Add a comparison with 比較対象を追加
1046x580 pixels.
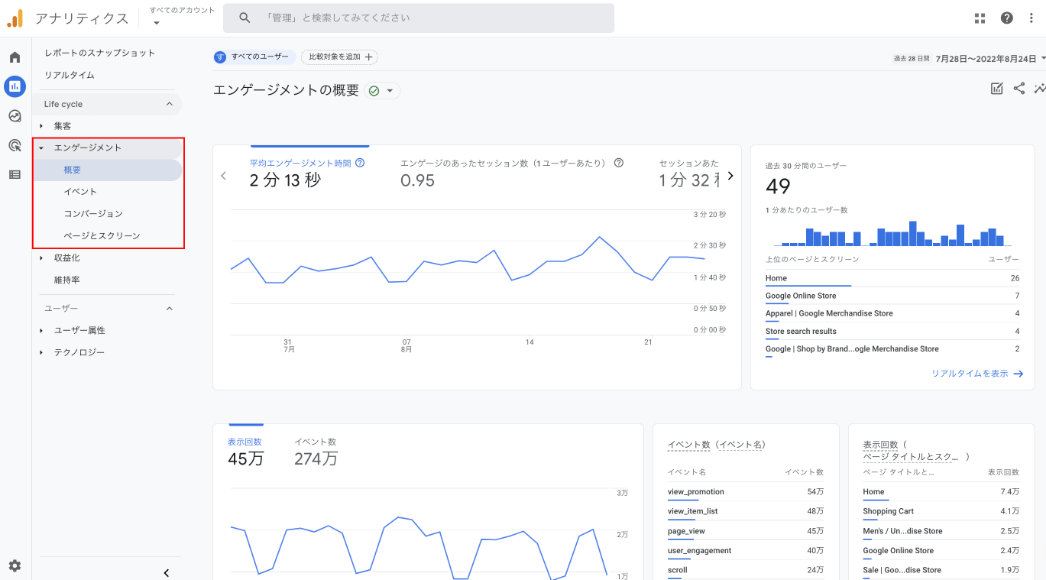(340, 57)
